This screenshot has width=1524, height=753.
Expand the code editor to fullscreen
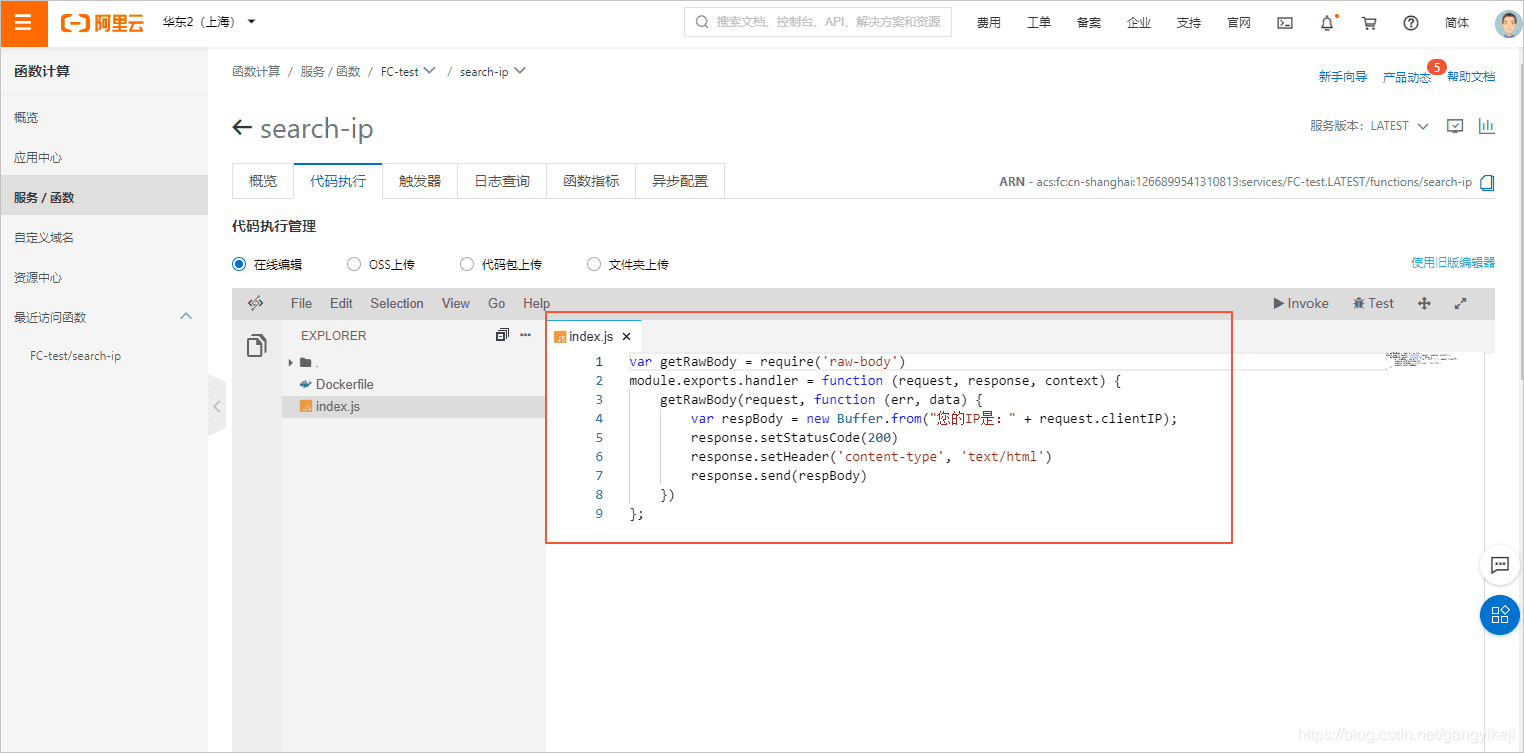[x=1460, y=303]
